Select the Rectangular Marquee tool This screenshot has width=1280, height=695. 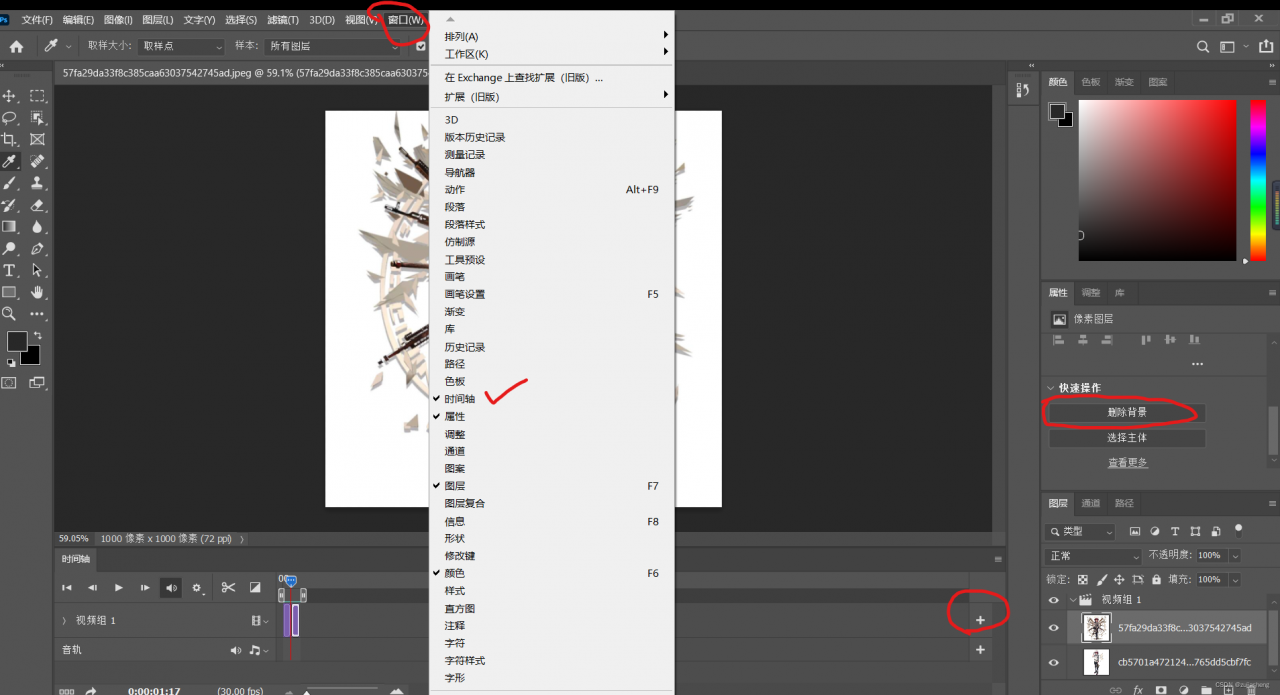pos(37,96)
